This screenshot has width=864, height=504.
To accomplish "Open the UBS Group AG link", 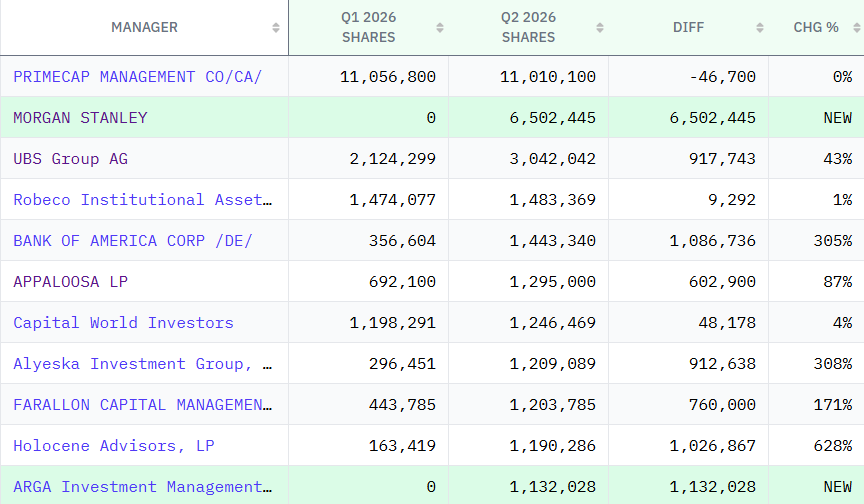I will (71, 159).
